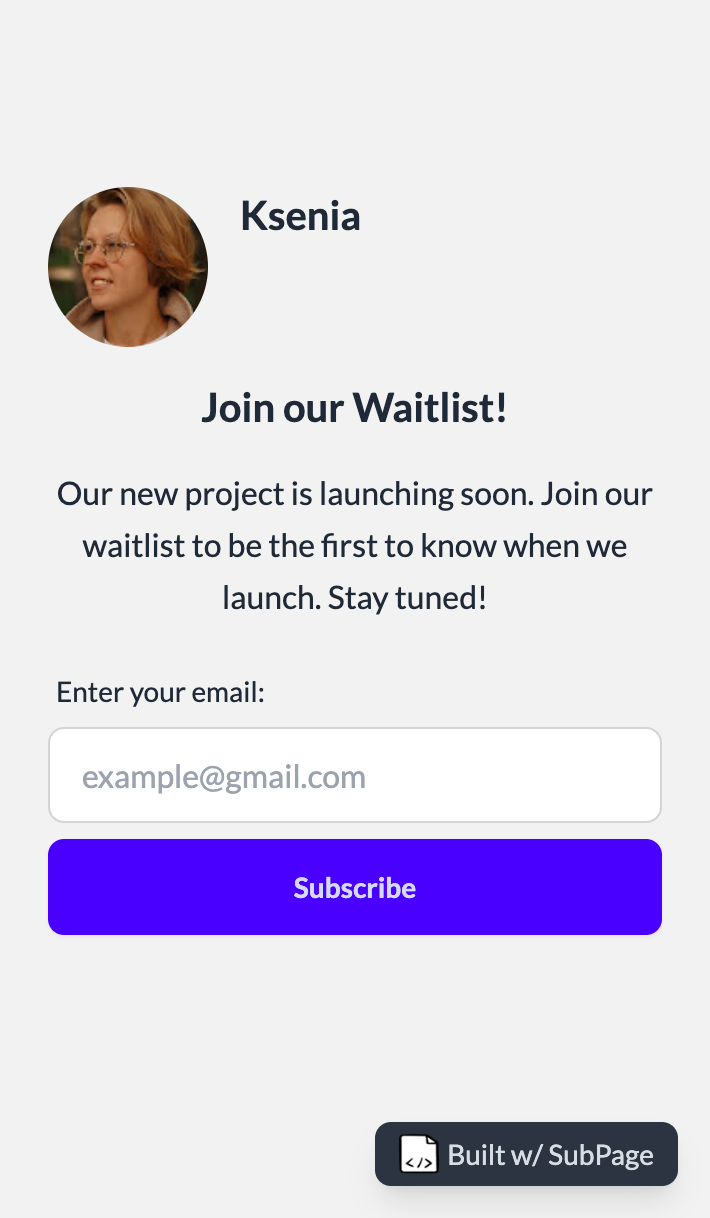Click the Enter your email label

coord(160,692)
